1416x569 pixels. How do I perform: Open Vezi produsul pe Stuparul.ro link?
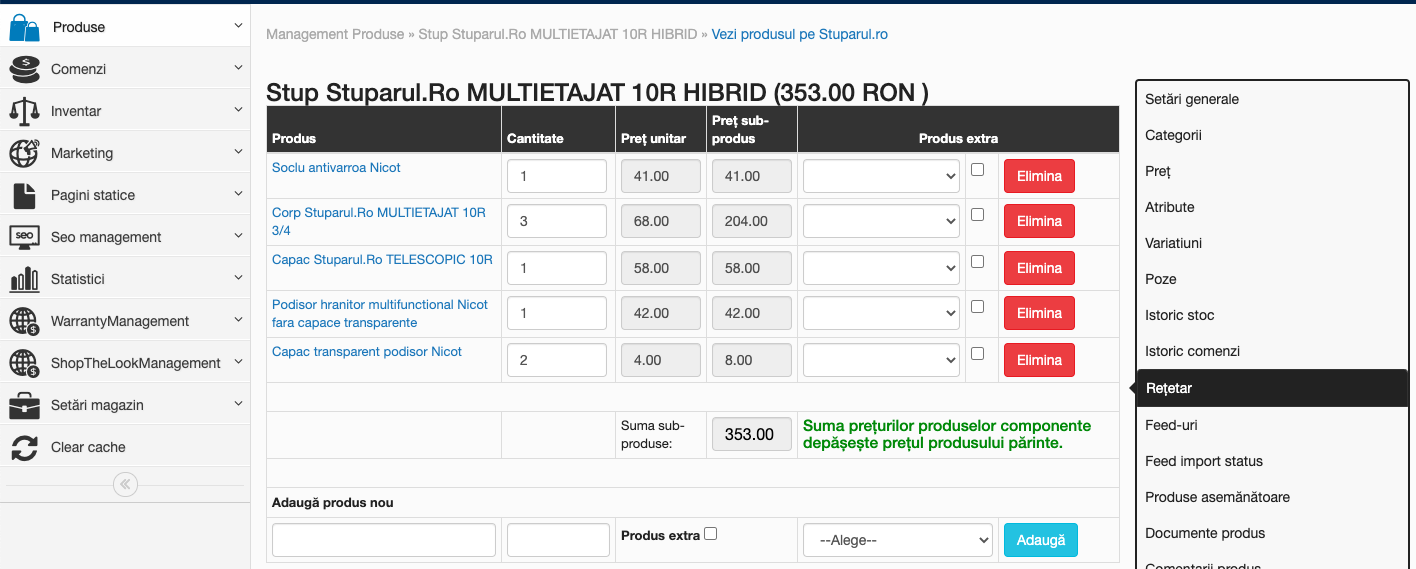(x=799, y=34)
